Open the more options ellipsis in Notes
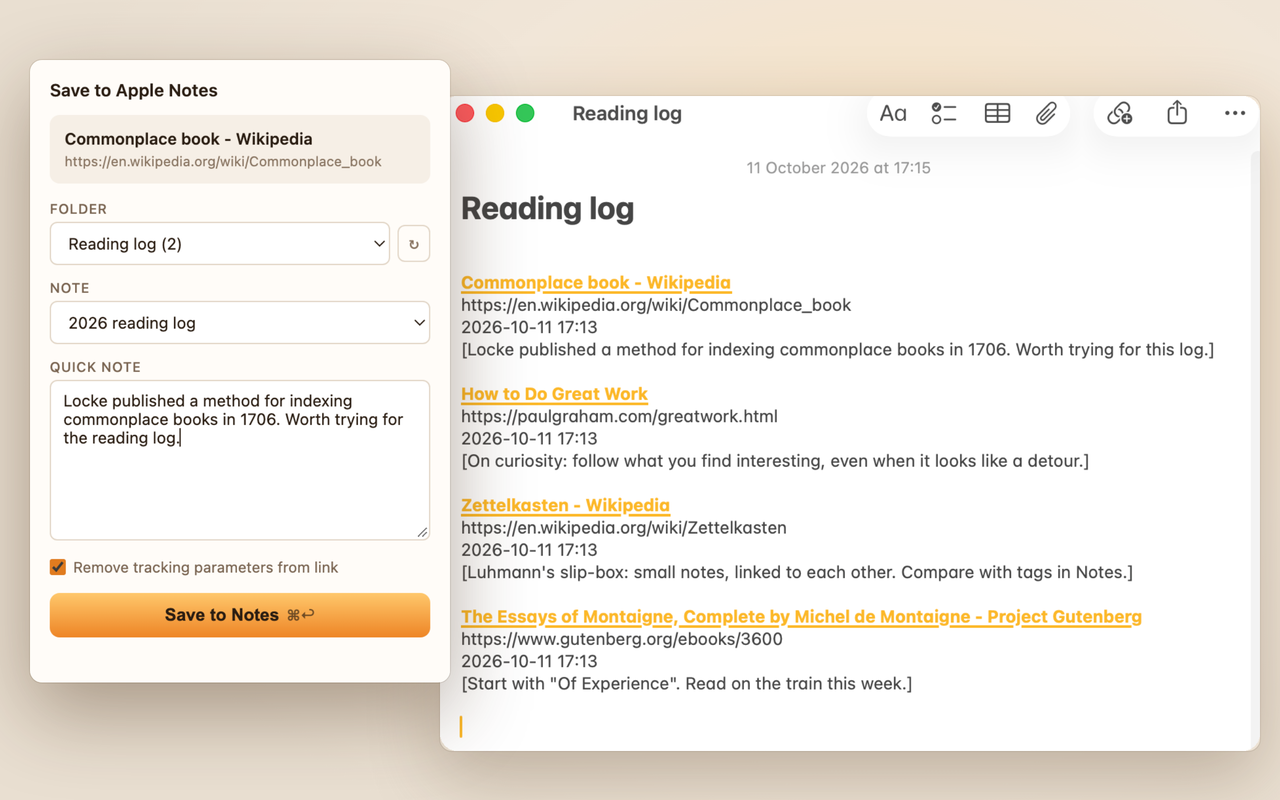This screenshot has width=1280, height=800. [1235, 113]
